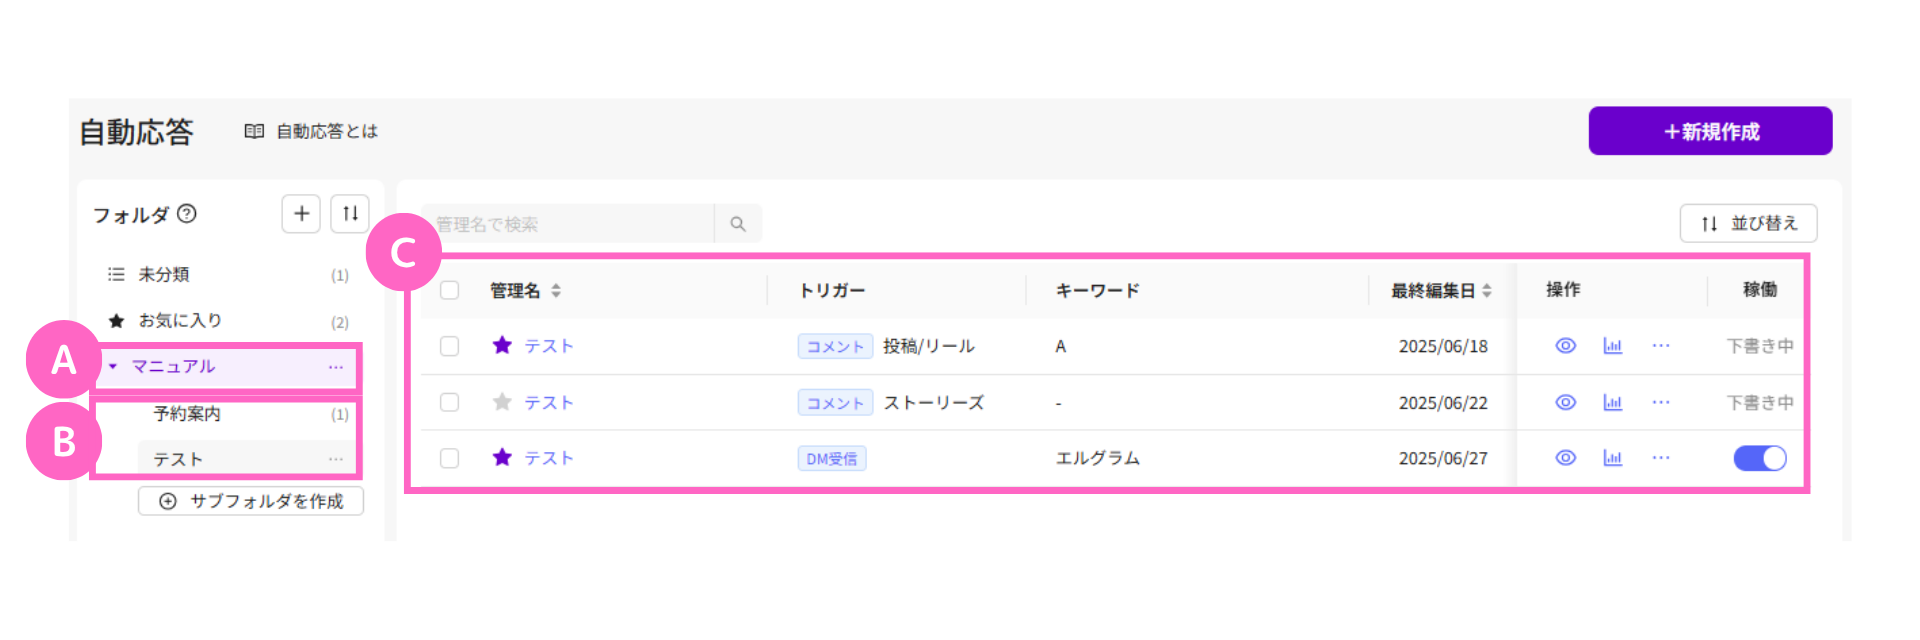Click the add folder plus icon
The height and width of the screenshot is (640, 1920).
[301, 214]
